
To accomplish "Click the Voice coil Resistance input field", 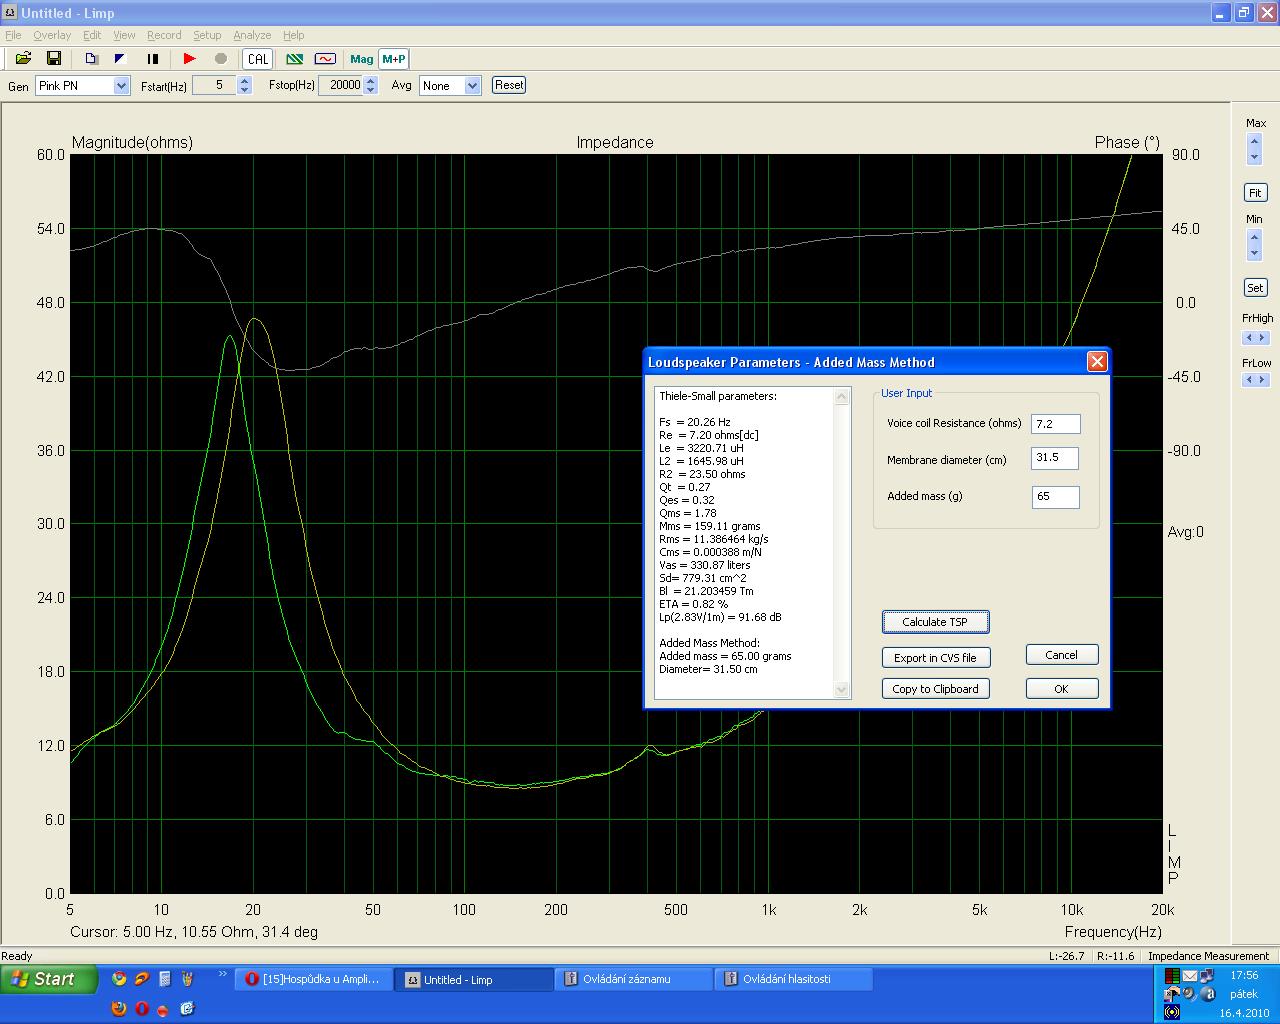I will point(1055,424).
